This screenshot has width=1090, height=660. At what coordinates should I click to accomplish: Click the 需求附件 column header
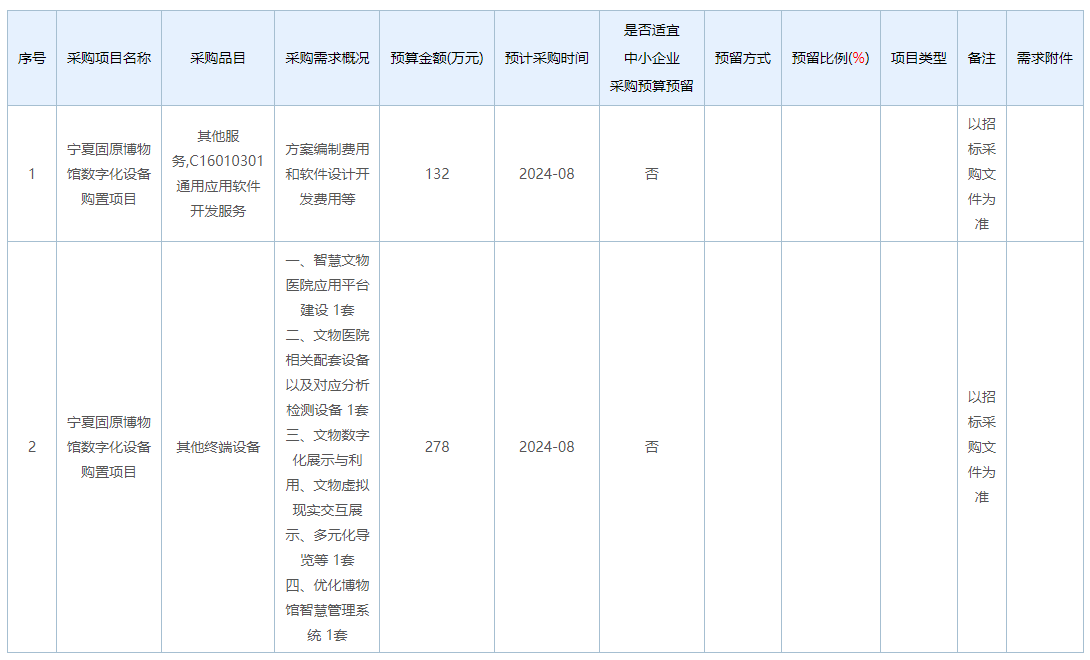[x=1045, y=58]
